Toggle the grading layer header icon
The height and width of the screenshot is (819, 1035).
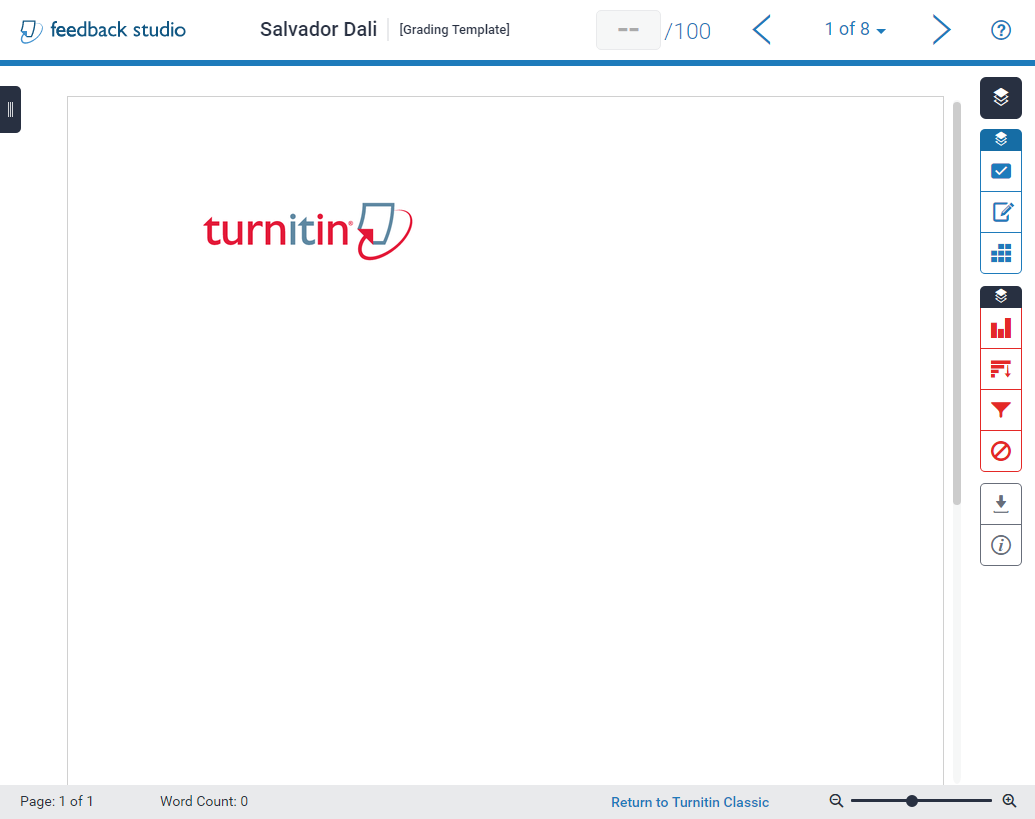coord(1001,139)
